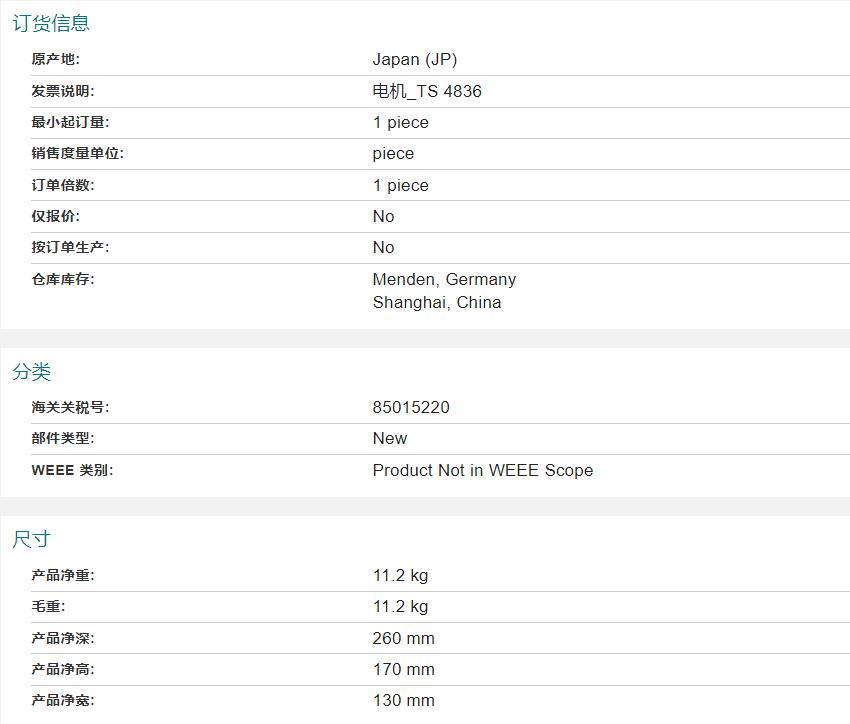Select the Japan (JP) origin value
Viewport: 850px width, 724px height.
click(x=414, y=59)
